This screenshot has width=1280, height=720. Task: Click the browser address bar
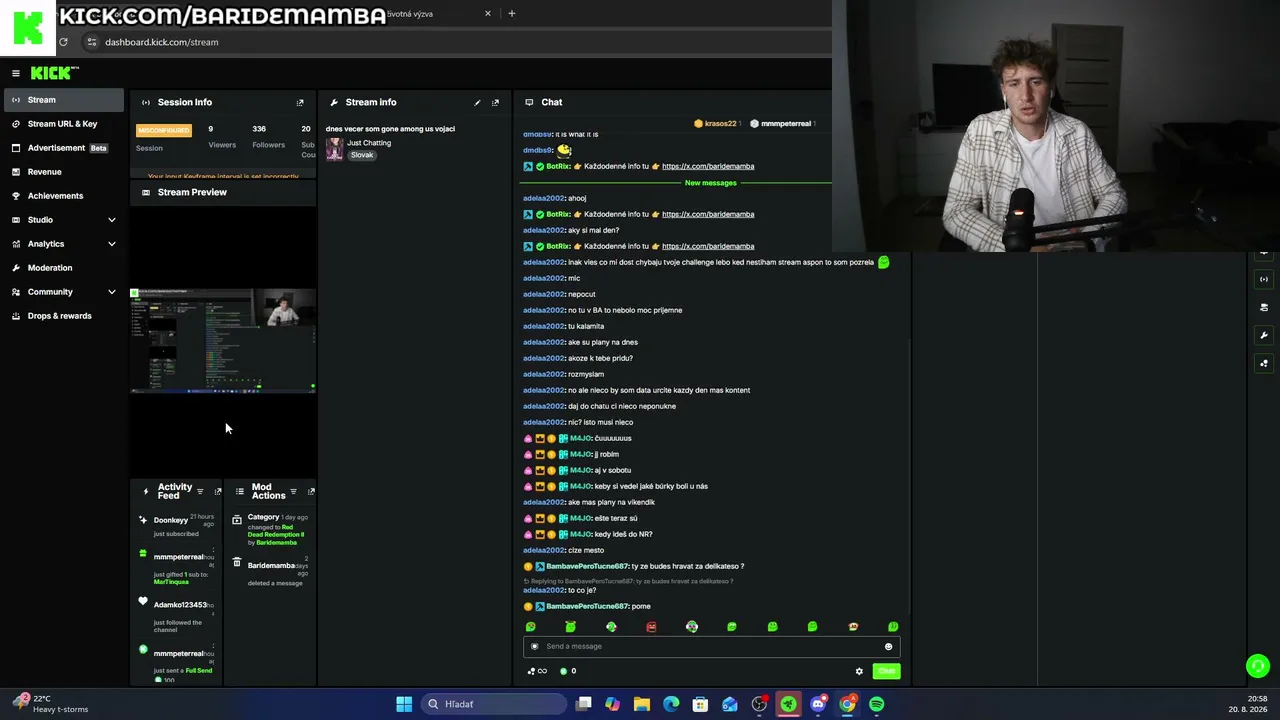click(x=455, y=42)
